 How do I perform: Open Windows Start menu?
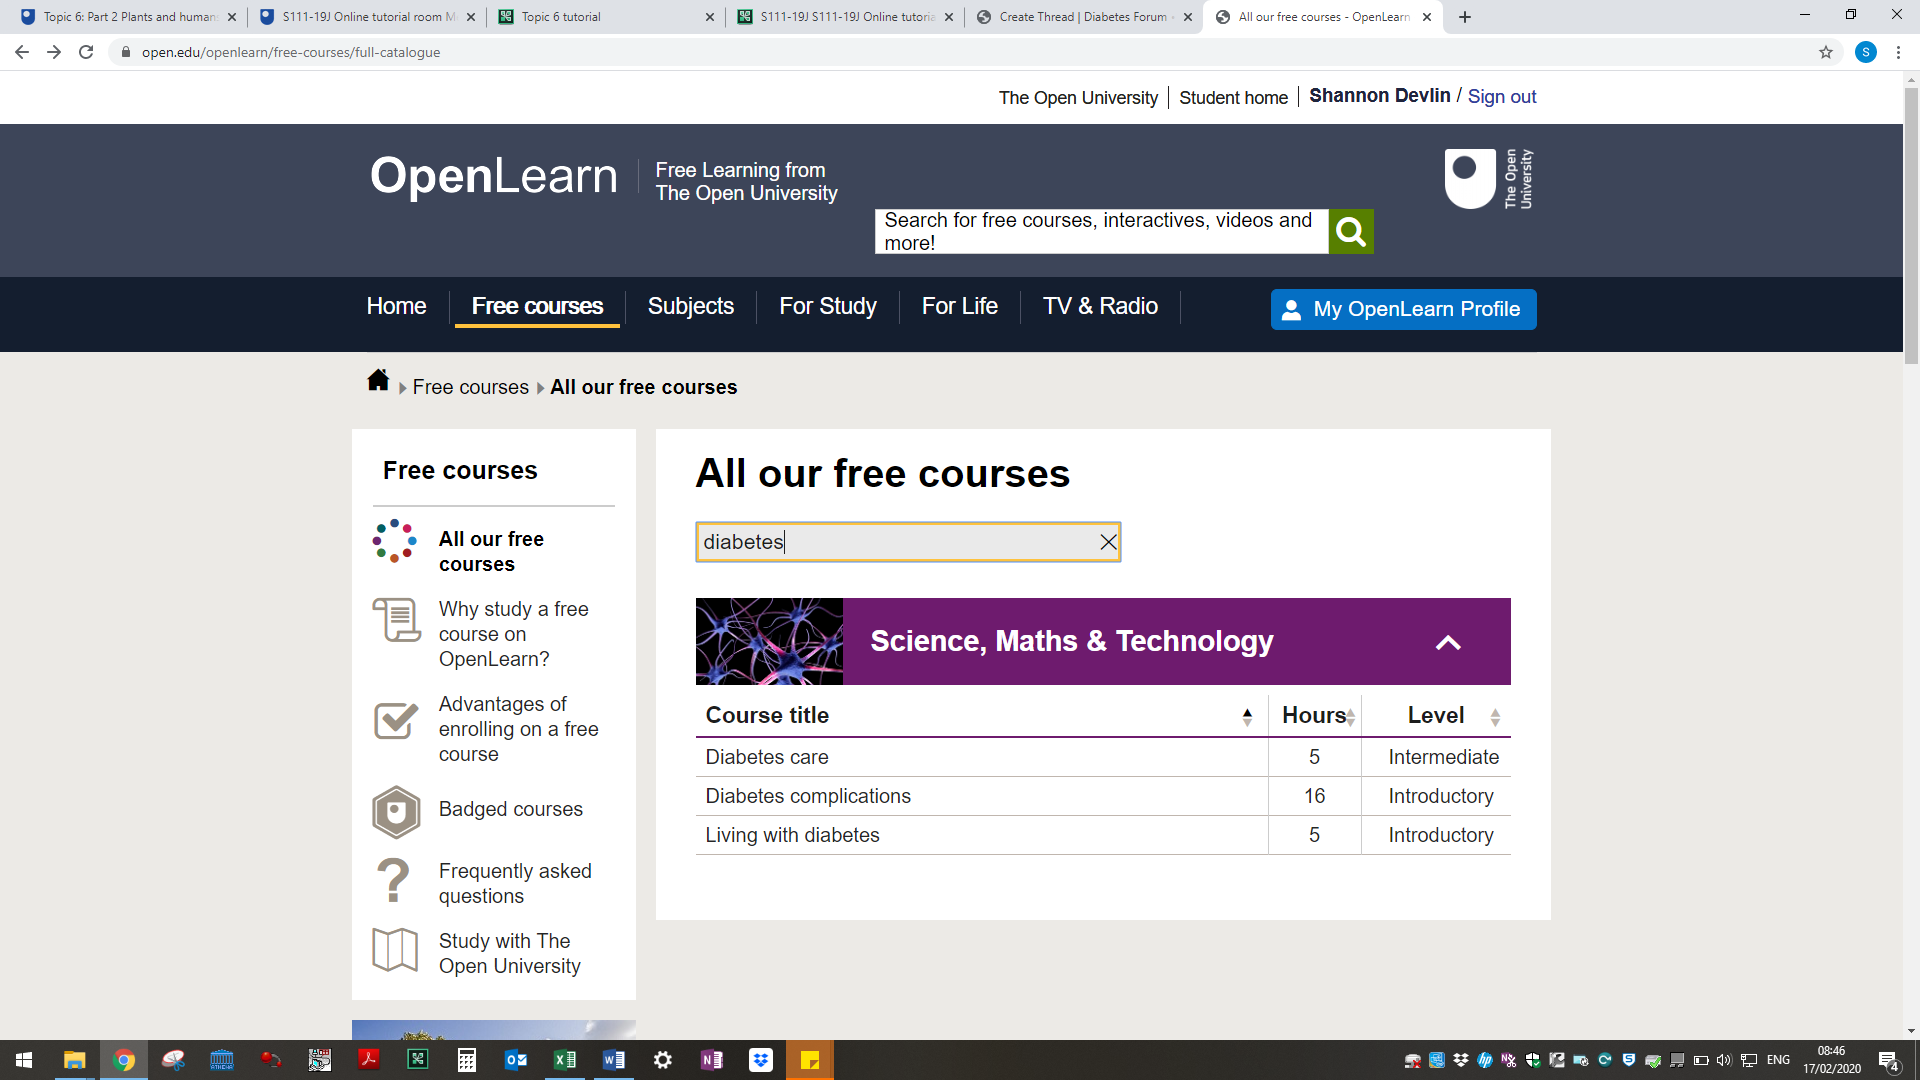point(24,1060)
